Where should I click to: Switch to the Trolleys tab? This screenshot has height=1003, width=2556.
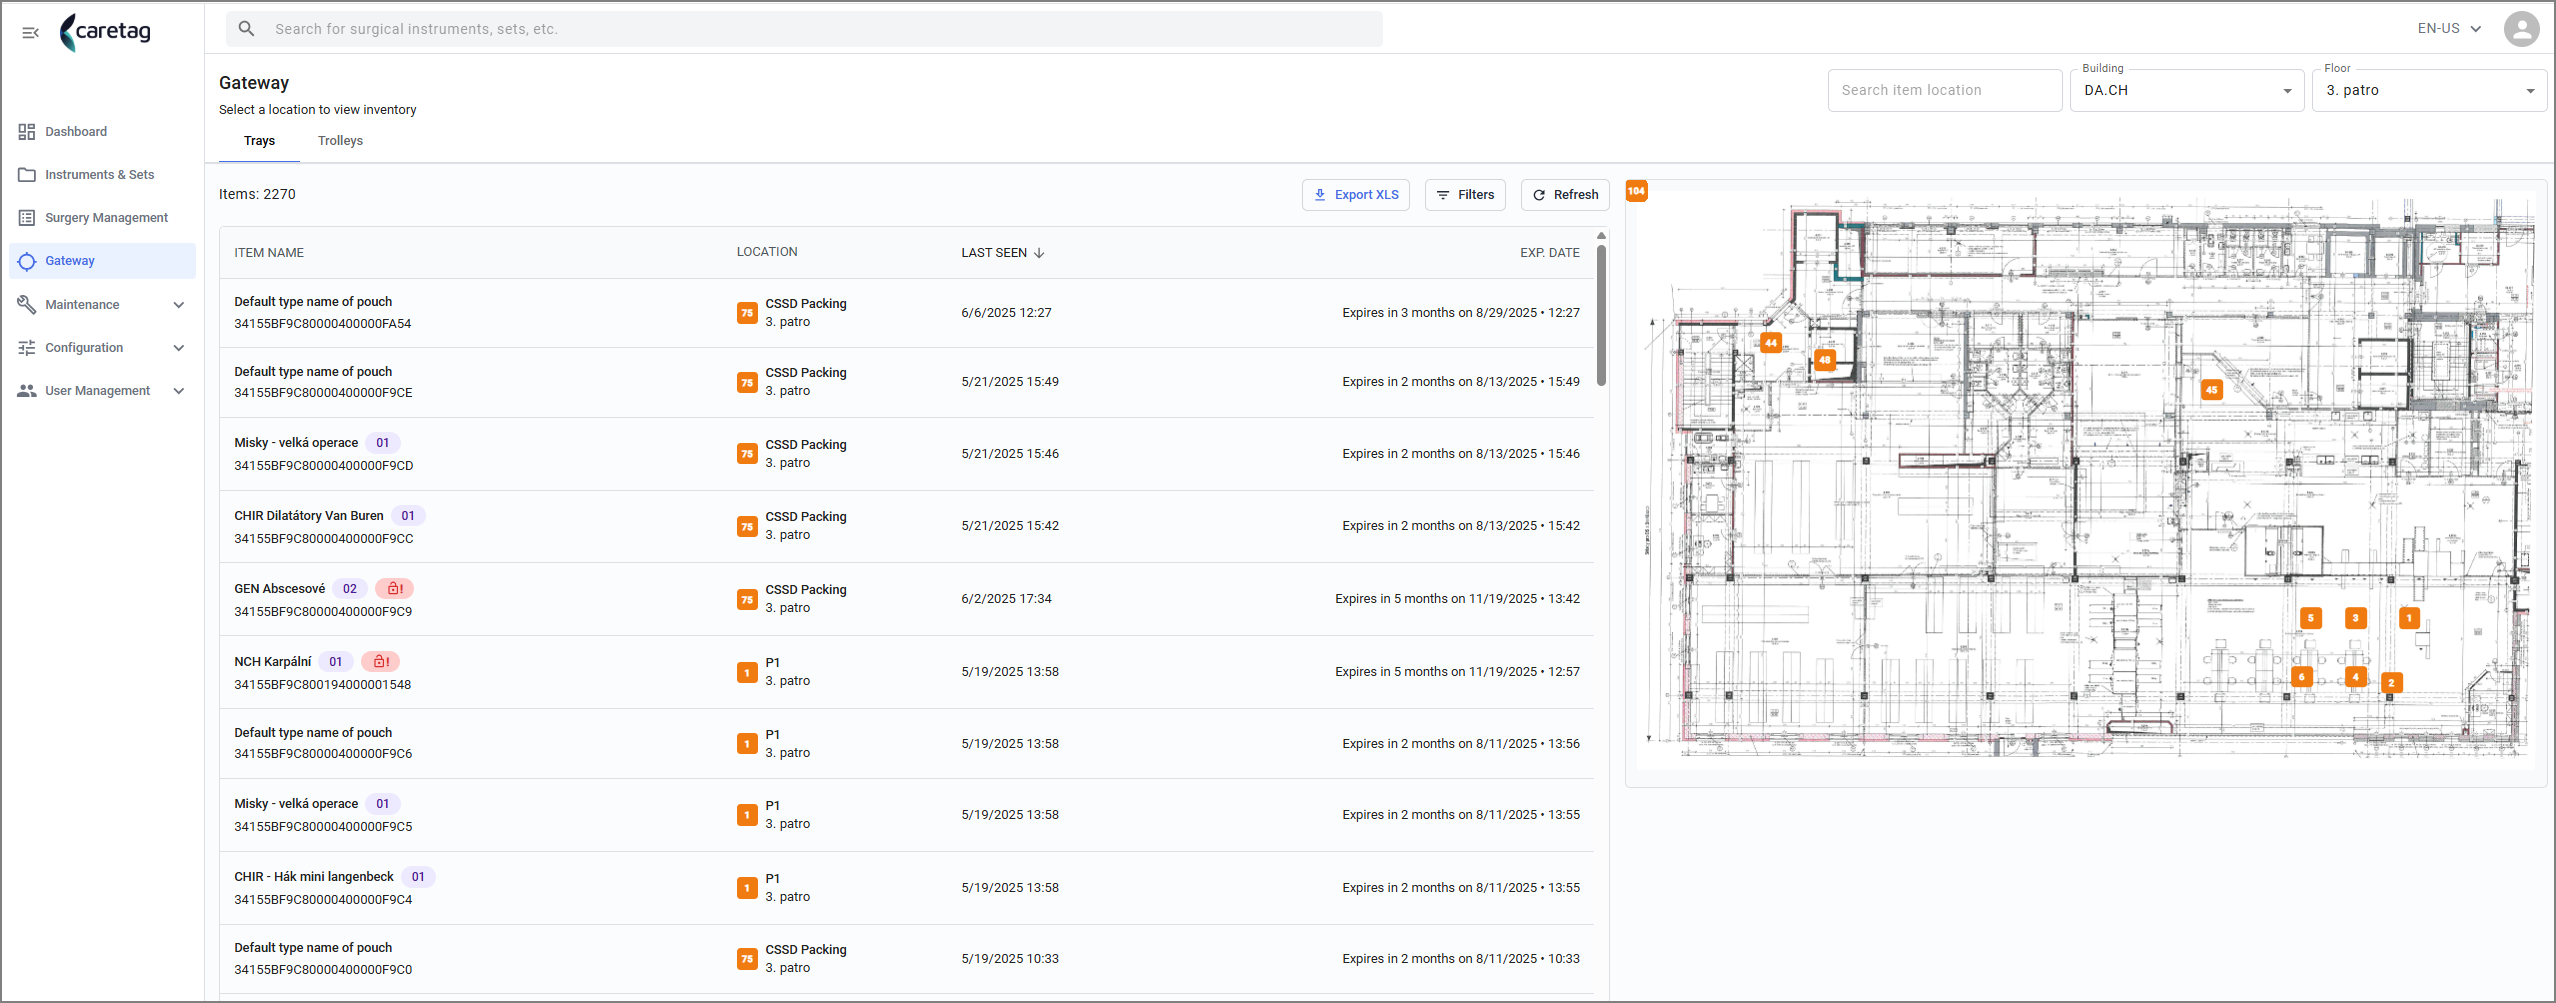[x=340, y=141]
